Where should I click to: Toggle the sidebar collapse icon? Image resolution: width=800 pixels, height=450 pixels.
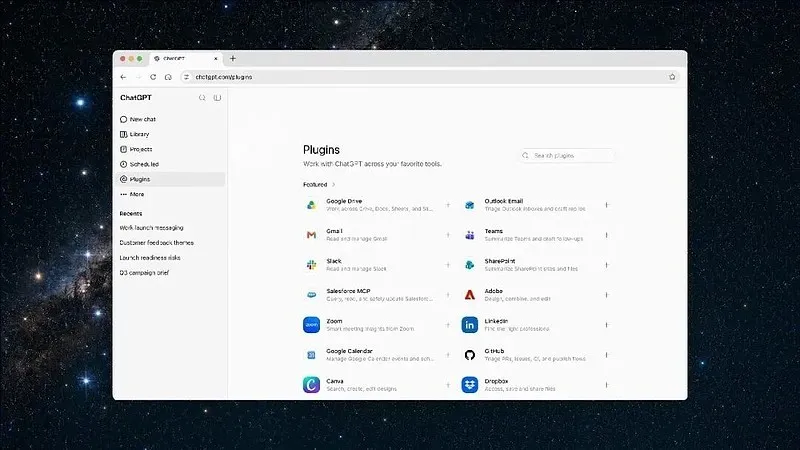coord(217,97)
